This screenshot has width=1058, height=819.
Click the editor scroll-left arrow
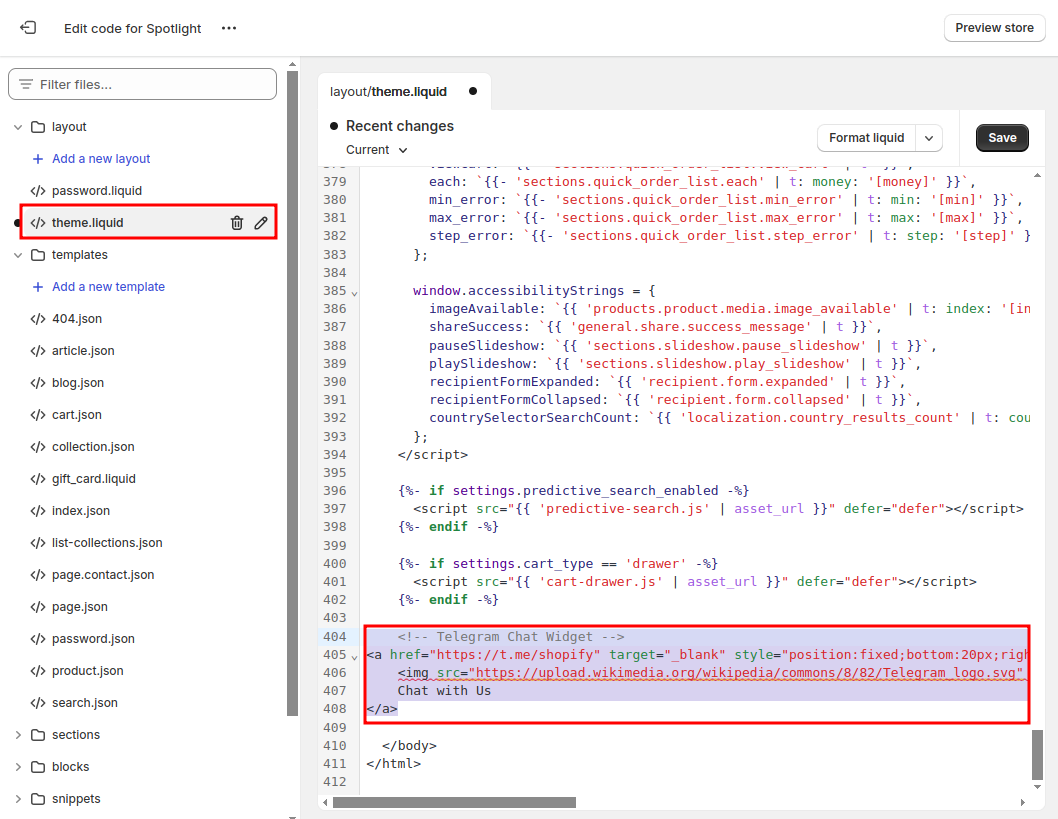pyautogui.click(x=325, y=802)
